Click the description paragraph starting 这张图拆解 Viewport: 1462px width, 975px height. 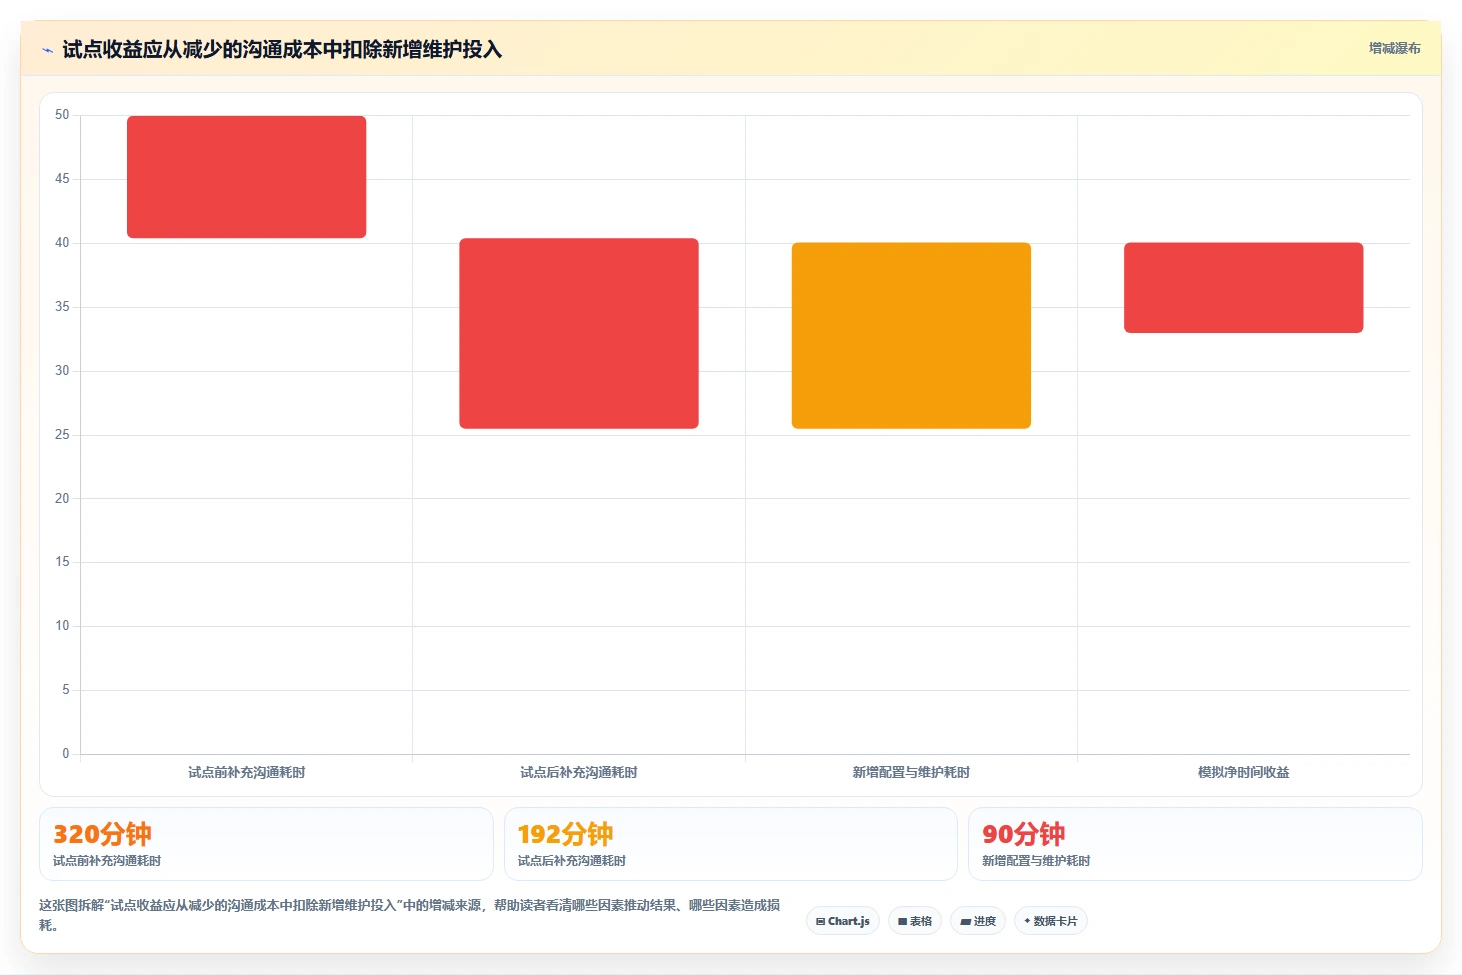pos(410,915)
